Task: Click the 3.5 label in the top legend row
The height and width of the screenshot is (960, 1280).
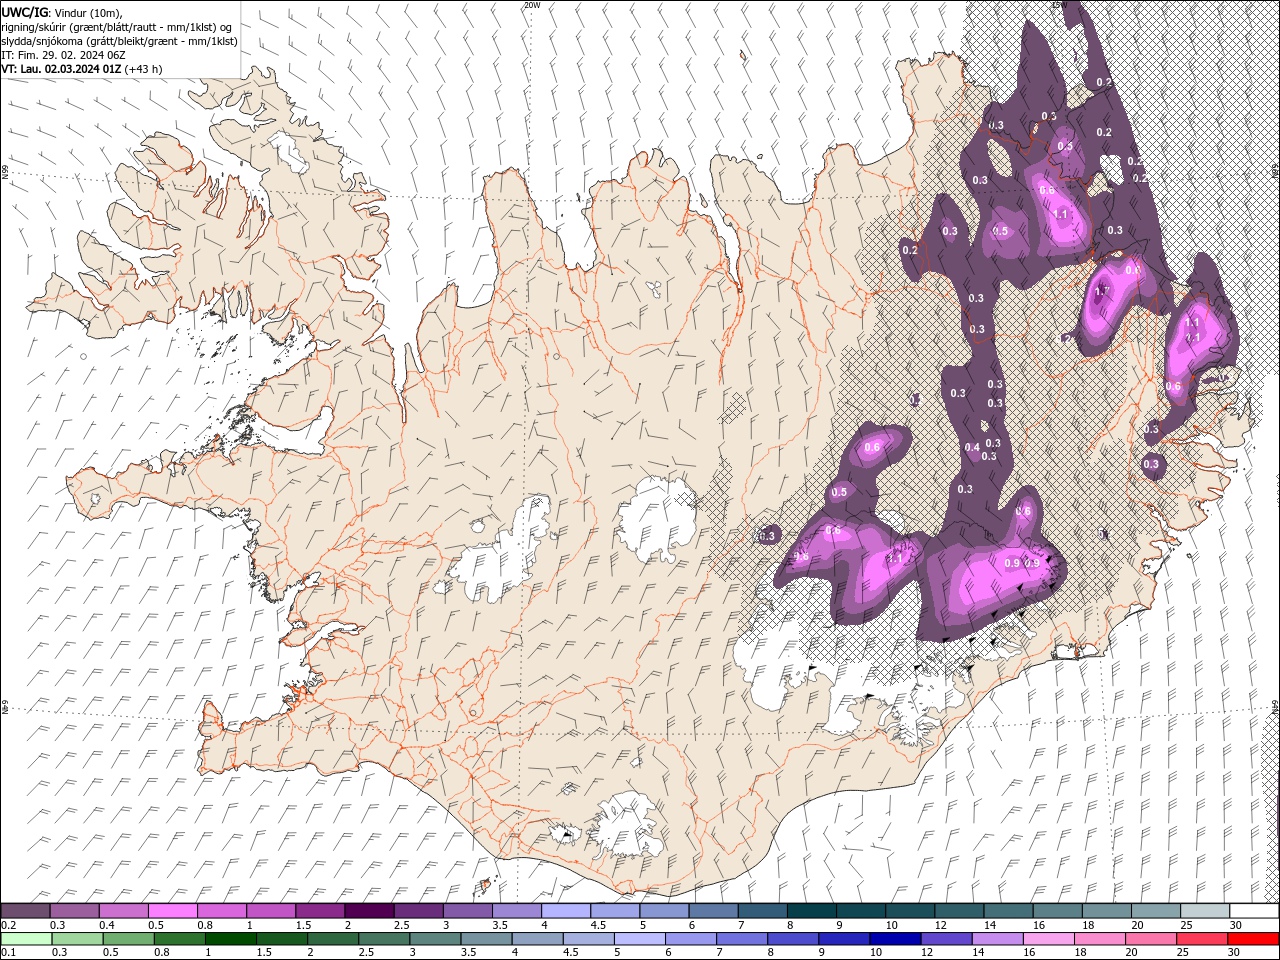Action: coord(500,925)
